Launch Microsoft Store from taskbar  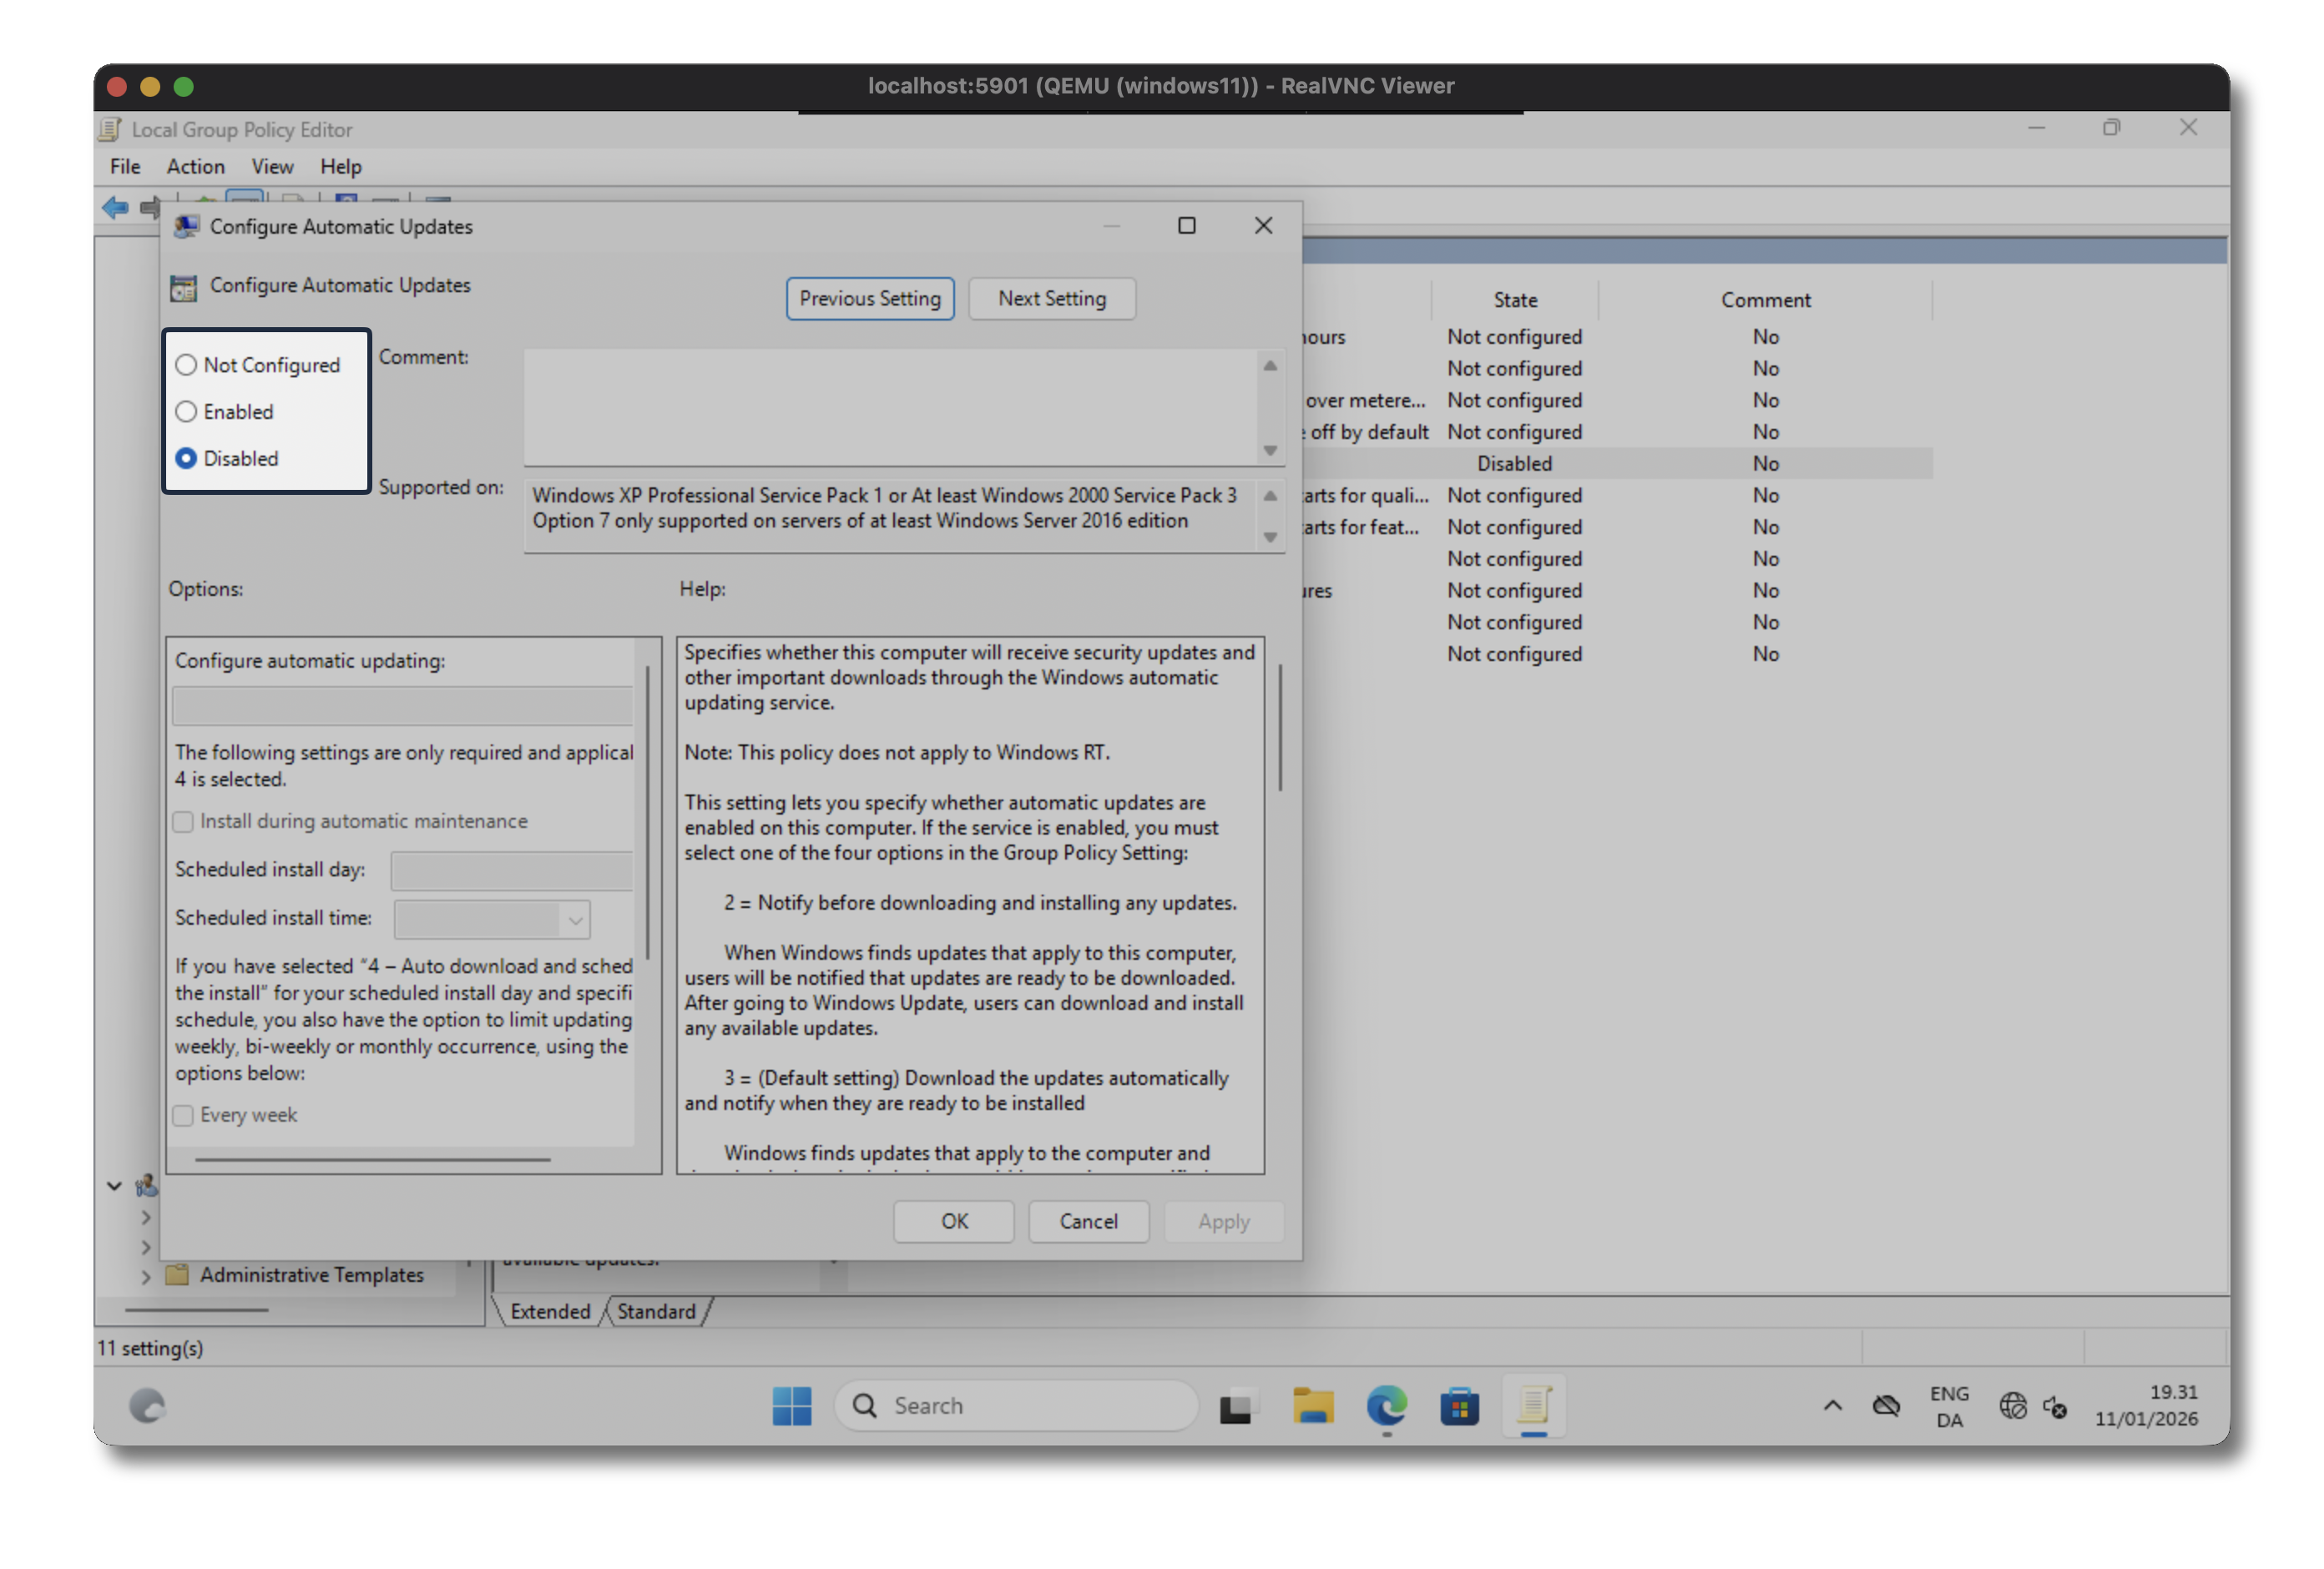click(1459, 1406)
